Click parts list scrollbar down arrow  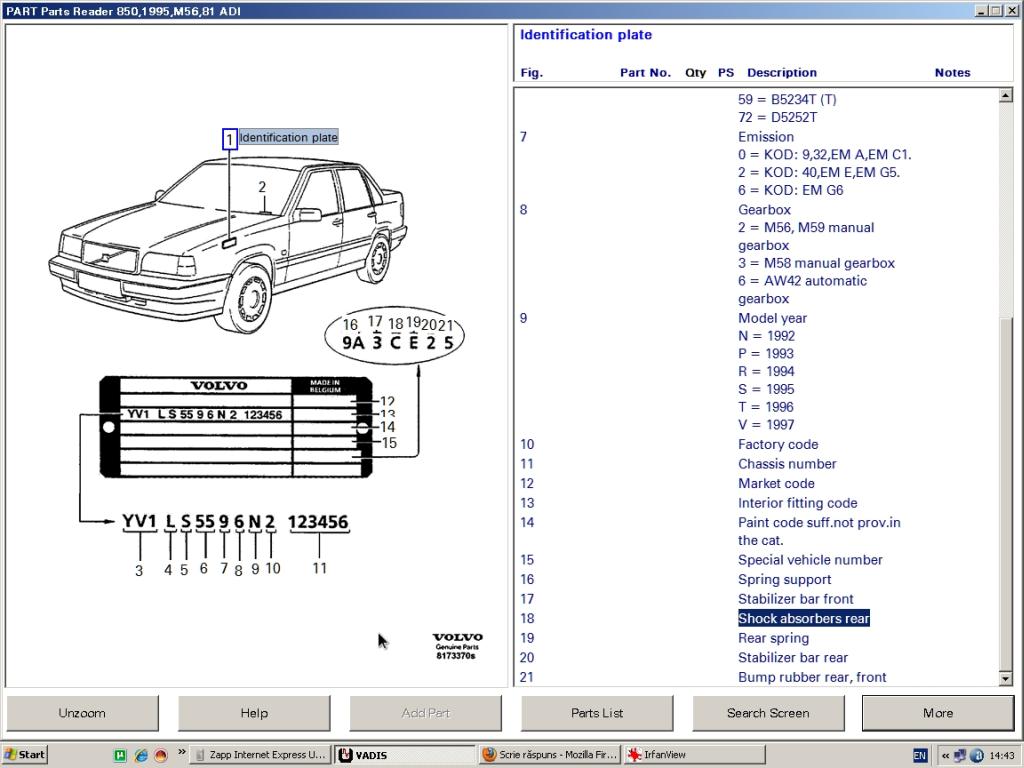[1006, 679]
